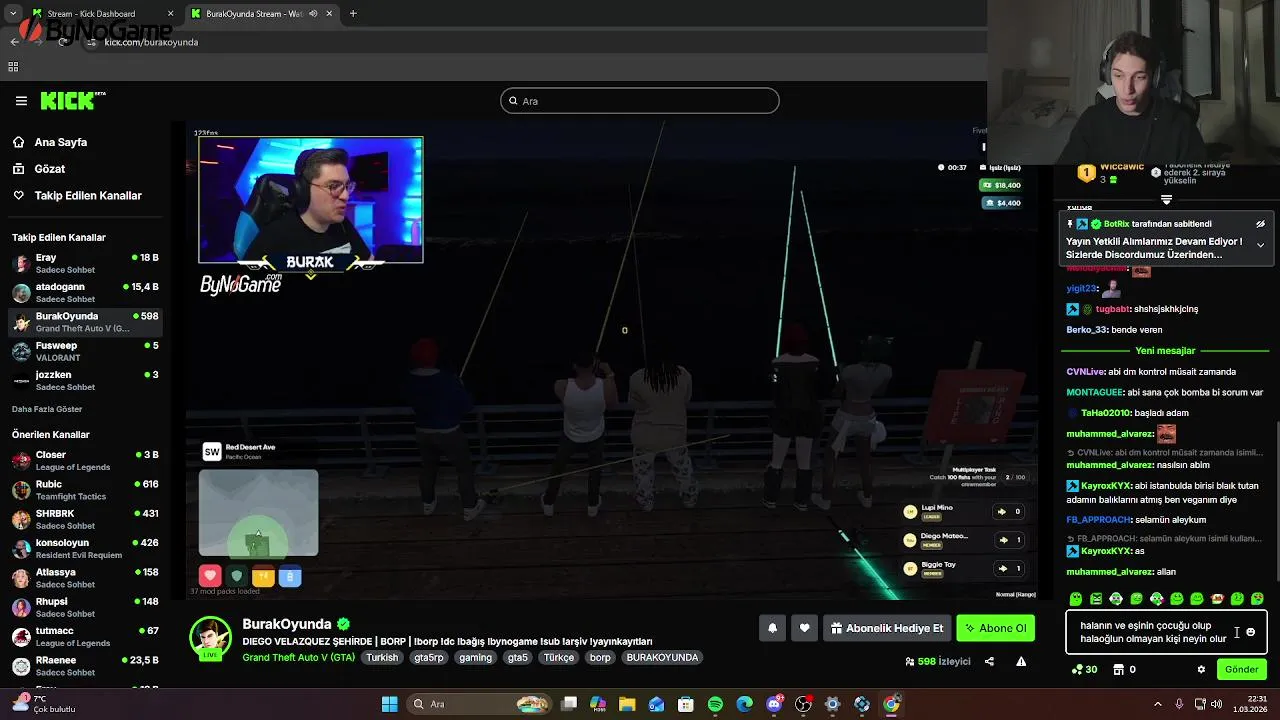Screen dimensions: 1280x720
Task: Click the BURAKOYUNDA tag
Action: point(662,657)
